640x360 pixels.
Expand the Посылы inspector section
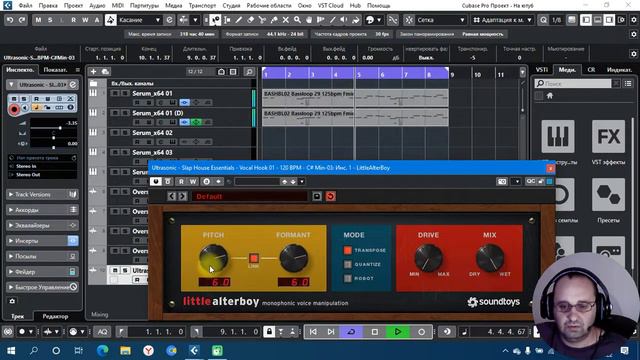pos(42,256)
